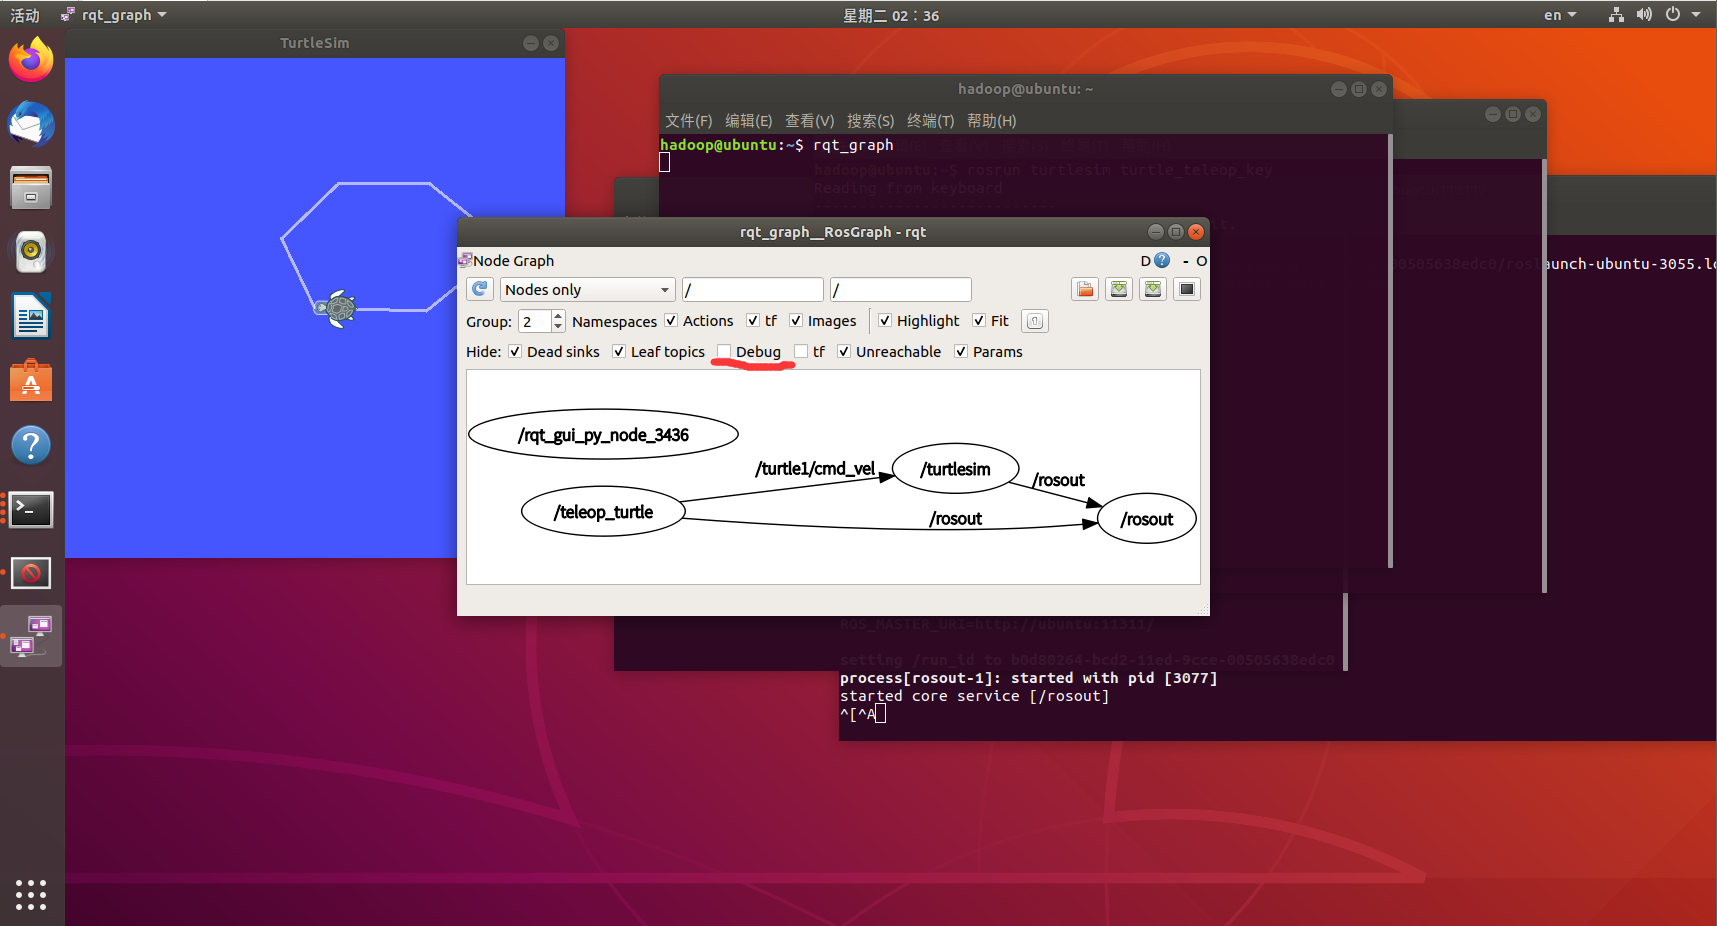
Task: Toggle the Actions group checkbox
Action: click(671, 321)
